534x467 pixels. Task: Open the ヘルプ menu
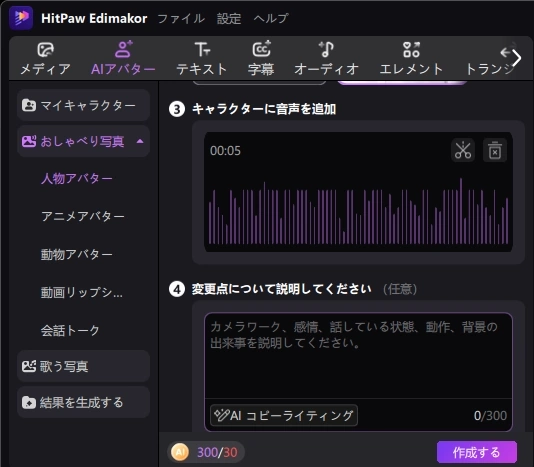coord(271,18)
